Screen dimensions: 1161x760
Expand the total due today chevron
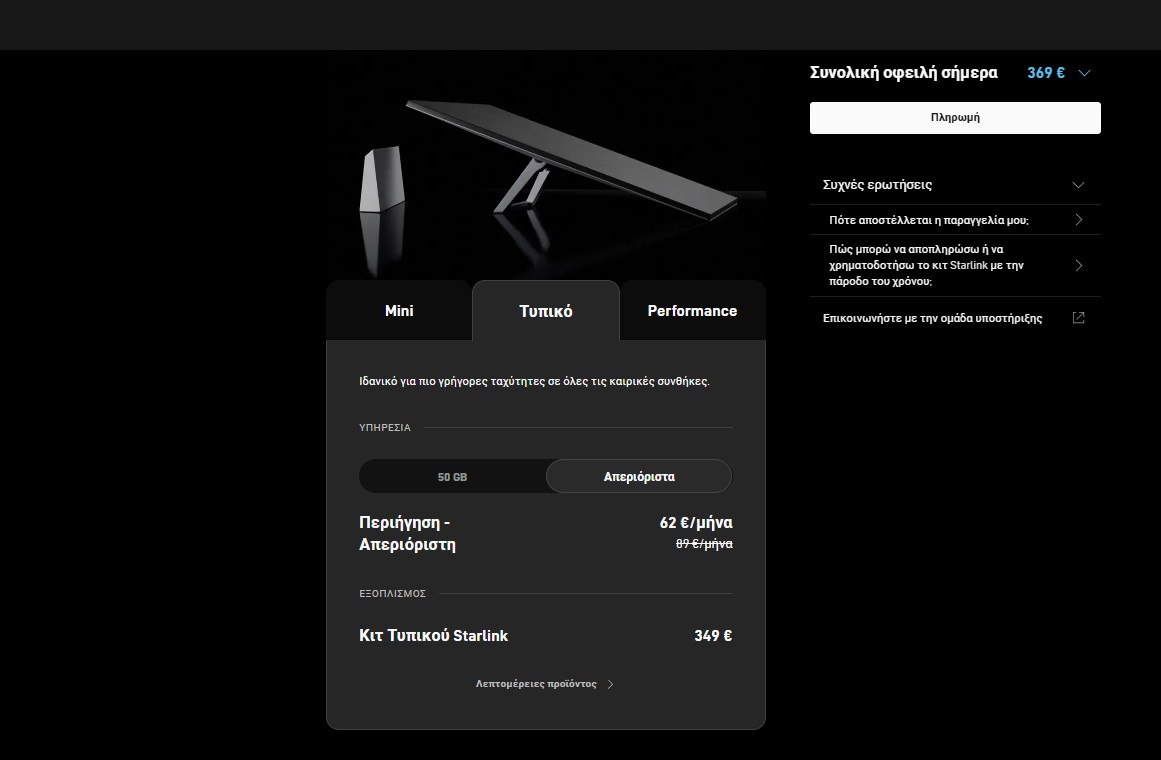click(1084, 73)
